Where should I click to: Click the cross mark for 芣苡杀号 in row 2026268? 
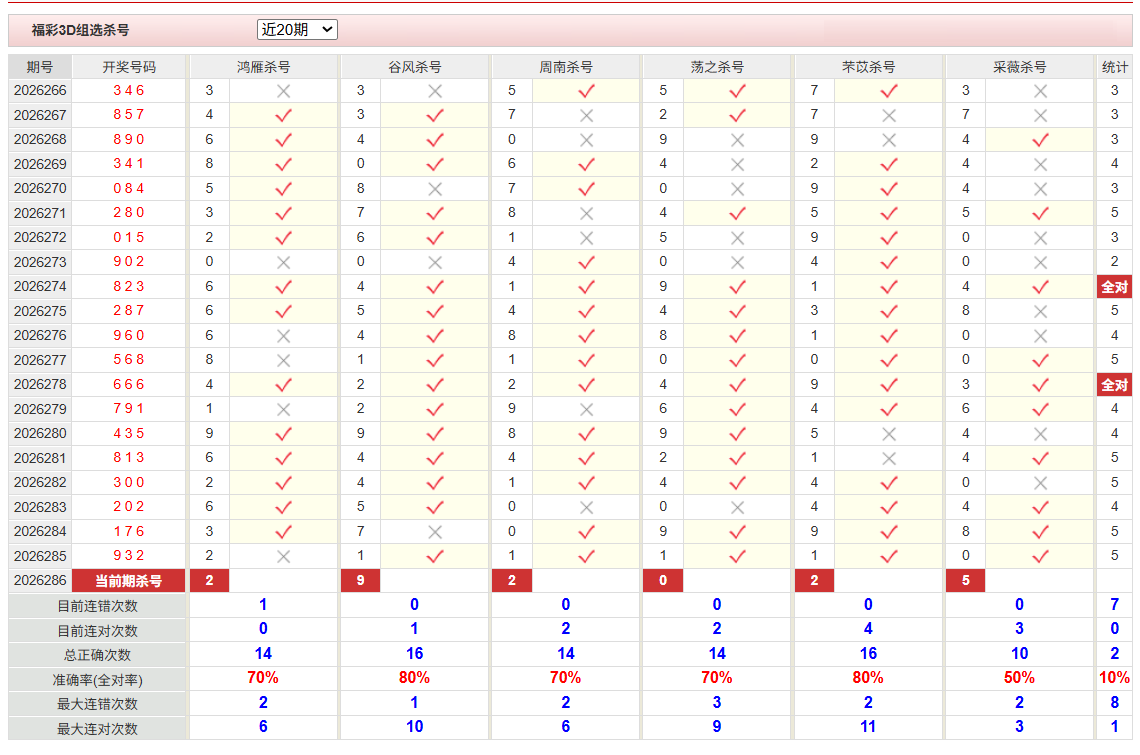pyautogui.click(x=888, y=140)
